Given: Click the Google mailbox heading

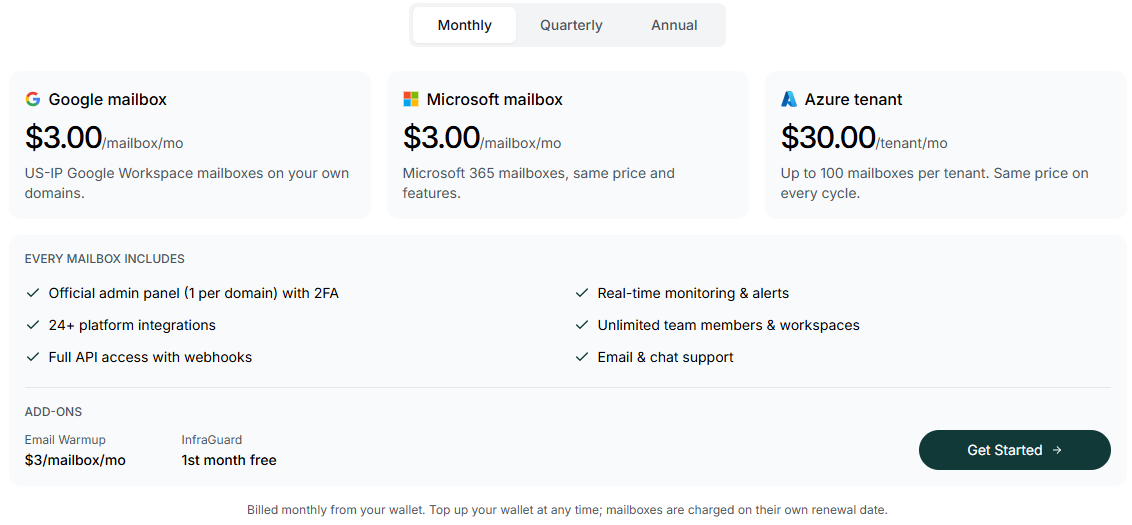Looking at the screenshot, I should 108,100.
